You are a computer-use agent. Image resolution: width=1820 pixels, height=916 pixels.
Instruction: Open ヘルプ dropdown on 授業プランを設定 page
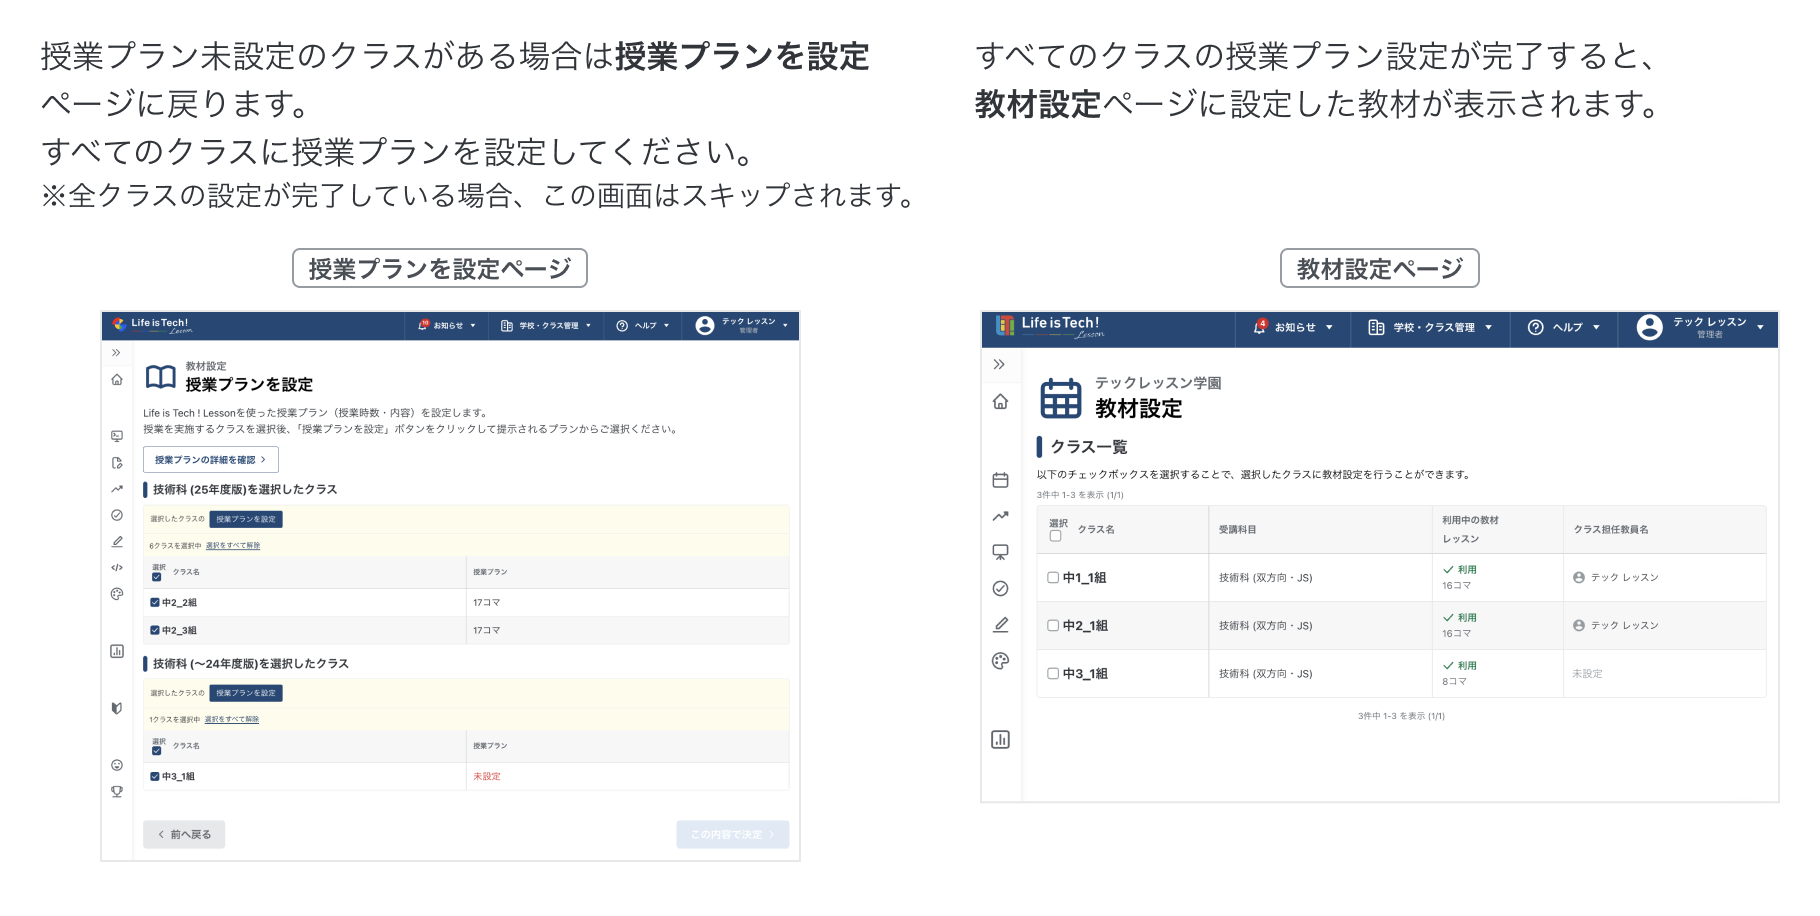click(643, 326)
